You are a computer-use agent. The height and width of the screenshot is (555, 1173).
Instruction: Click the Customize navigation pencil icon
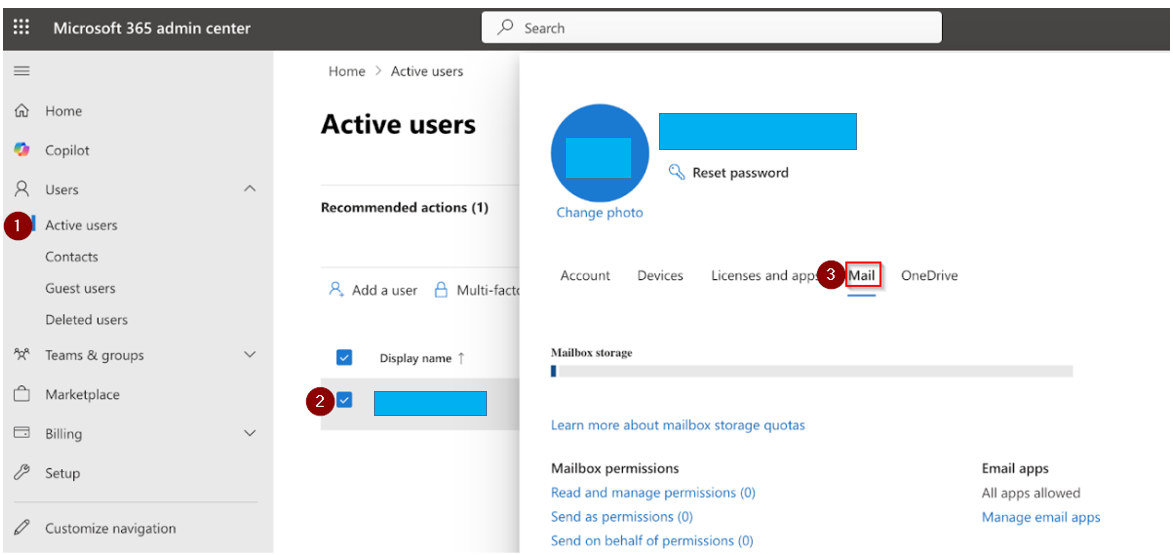22,528
